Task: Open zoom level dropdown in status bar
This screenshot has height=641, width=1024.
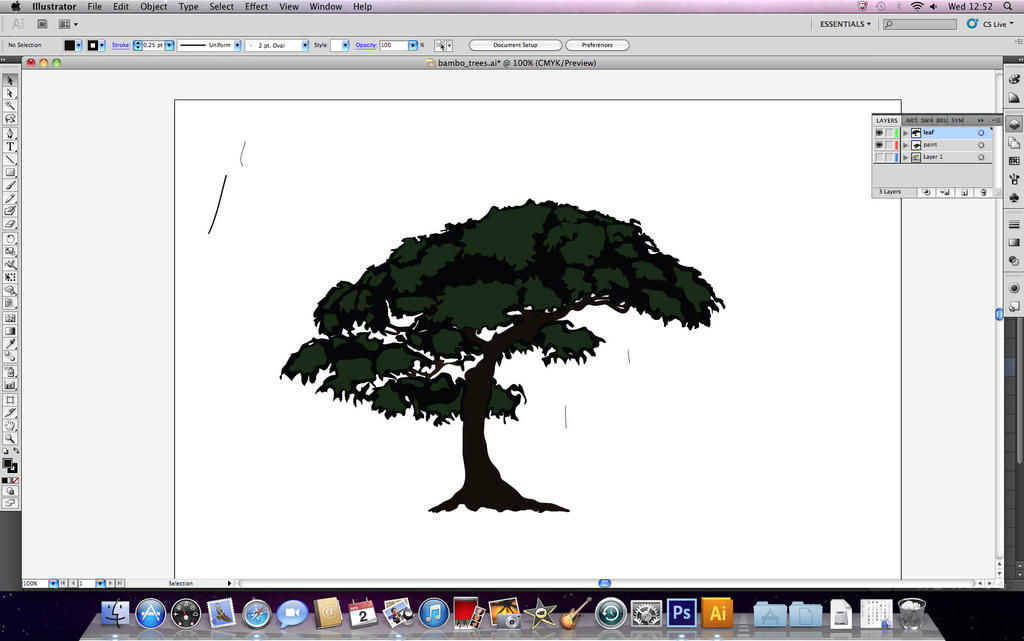Action: pyautogui.click(x=54, y=583)
